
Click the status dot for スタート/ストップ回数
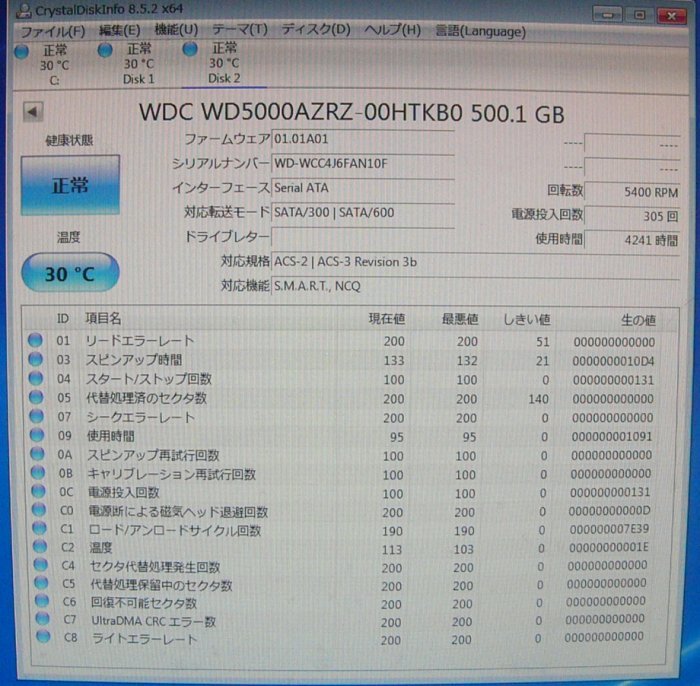pyautogui.click(x=36, y=378)
